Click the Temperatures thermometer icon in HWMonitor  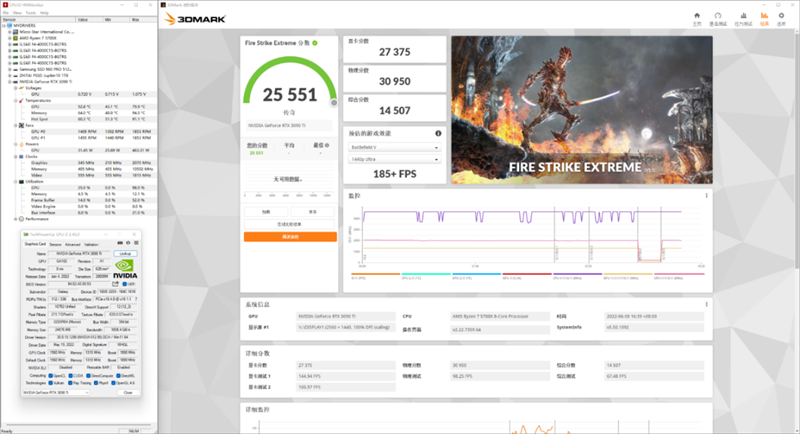[x=21, y=100]
